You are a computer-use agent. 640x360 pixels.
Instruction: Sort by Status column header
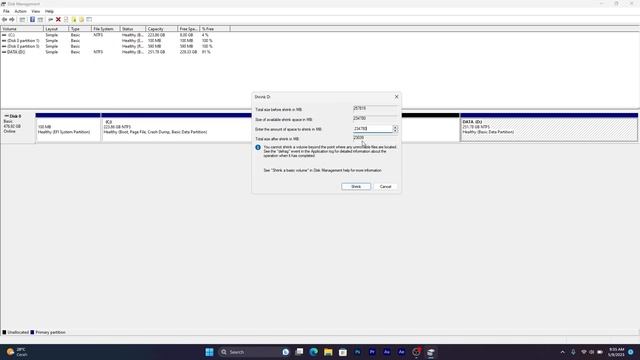133,29
